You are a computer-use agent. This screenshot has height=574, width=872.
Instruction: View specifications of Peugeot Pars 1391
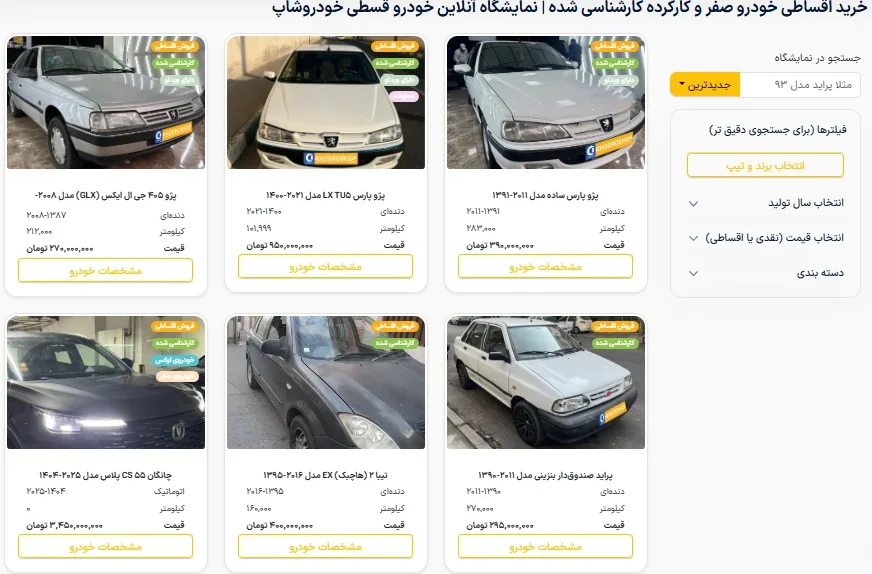(546, 266)
